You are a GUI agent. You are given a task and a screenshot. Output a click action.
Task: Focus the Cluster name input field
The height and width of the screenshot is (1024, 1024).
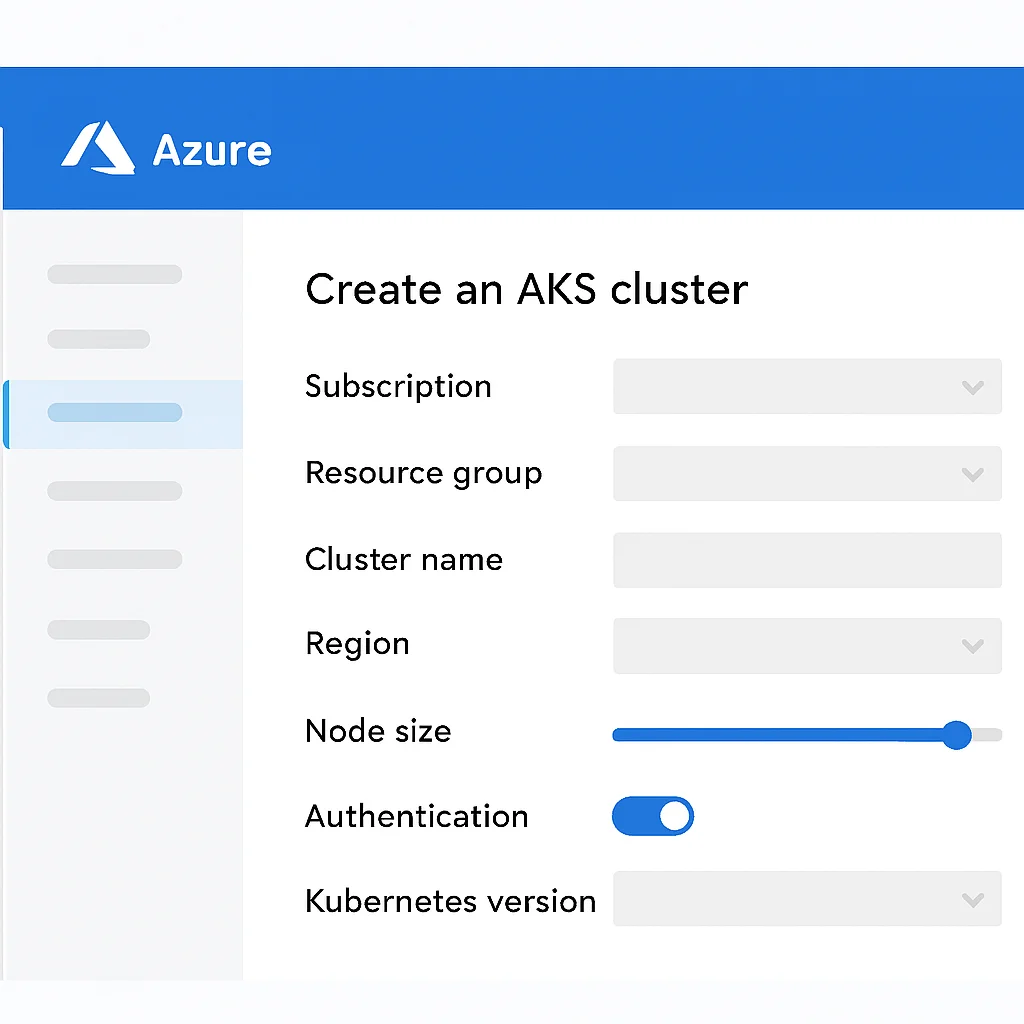pyautogui.click(x=807, y=560)
